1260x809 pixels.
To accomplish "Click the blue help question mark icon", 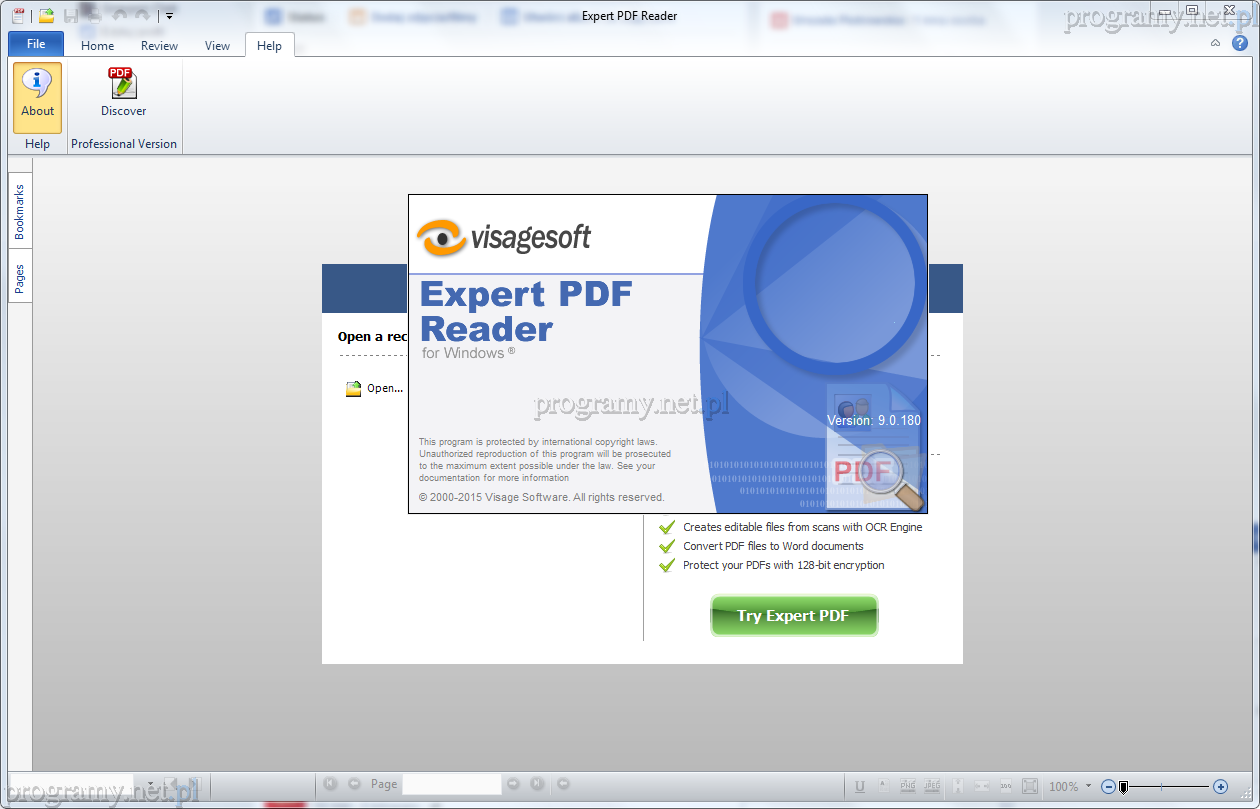I will [1240, 43].
